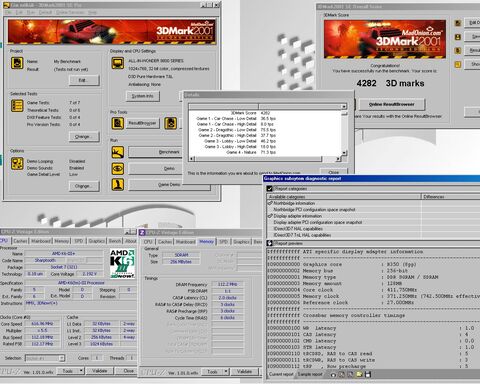Toggle Northbridge information category
The image size is (480, 384).
(270, 203)
